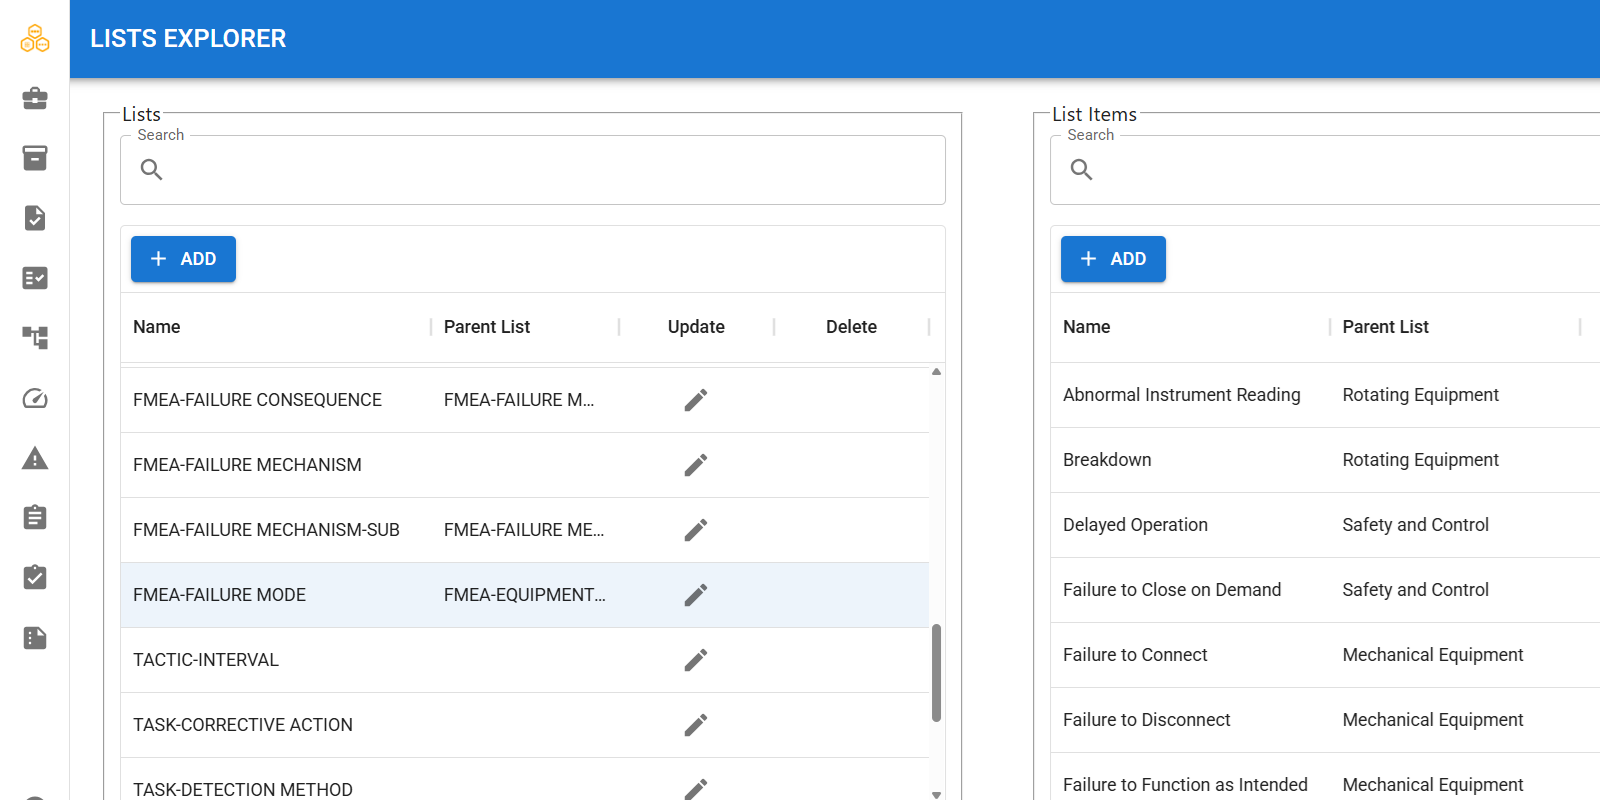Open the briefcase icon in sidebar
This screenshot has height=800, width=1600.
[35, 98]
